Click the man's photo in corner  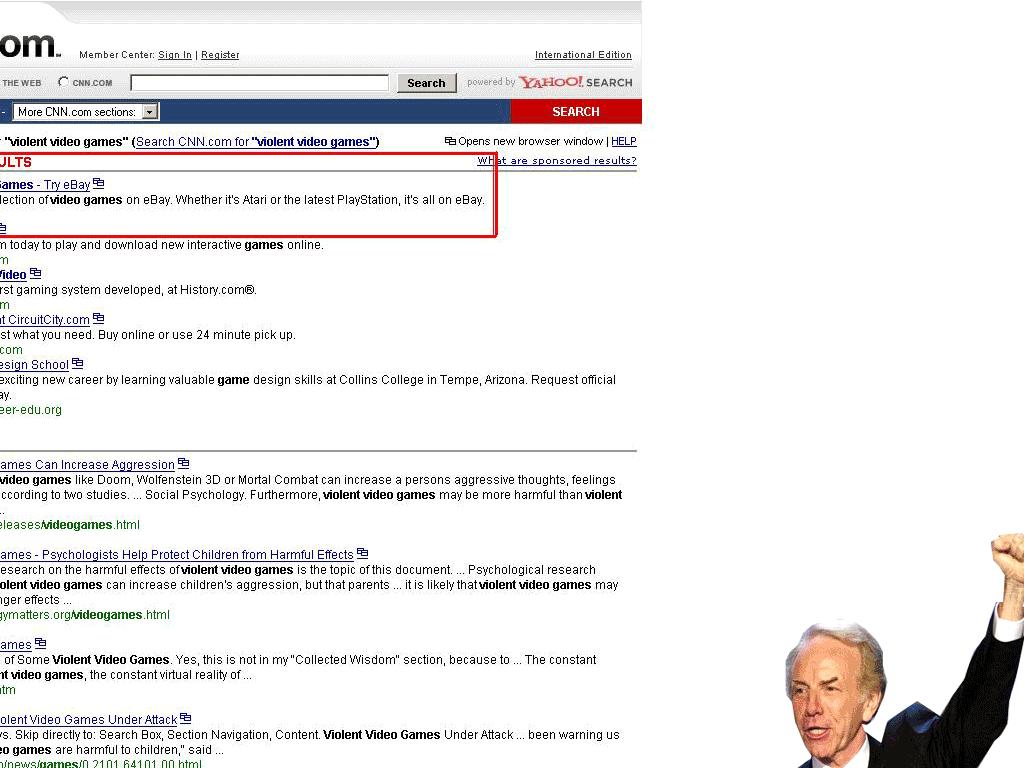click(904, 651)
